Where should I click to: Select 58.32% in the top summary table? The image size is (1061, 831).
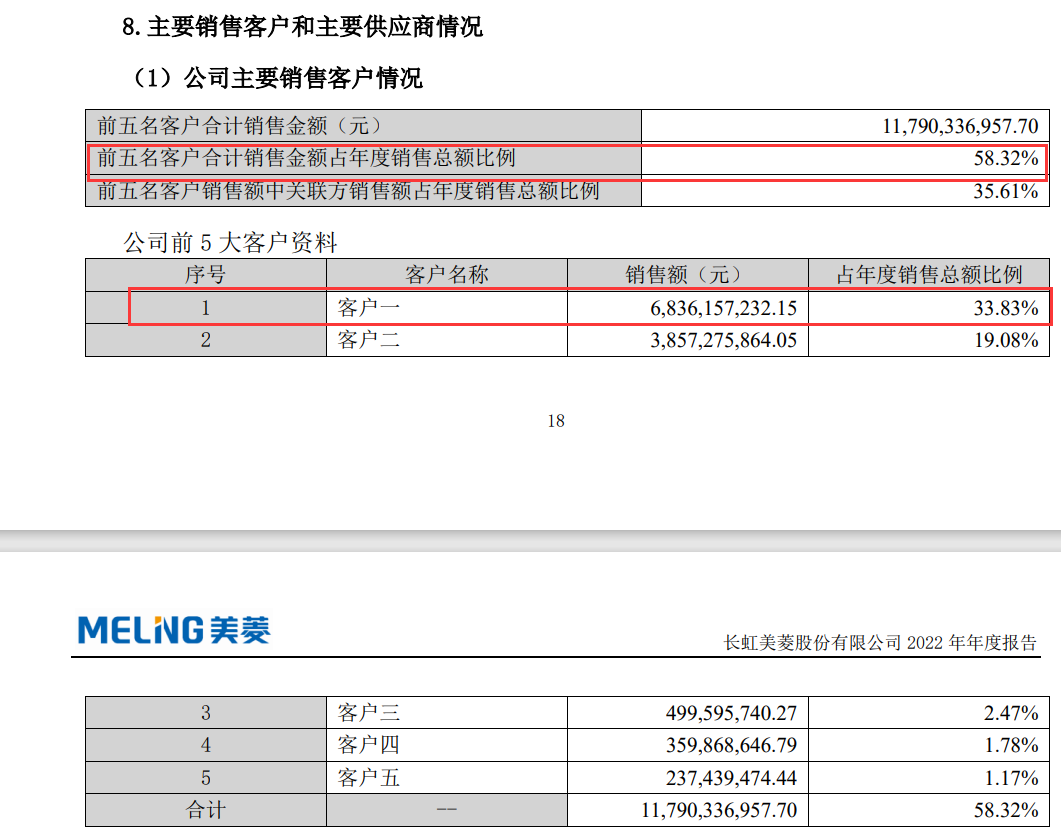pos(1006,158)
